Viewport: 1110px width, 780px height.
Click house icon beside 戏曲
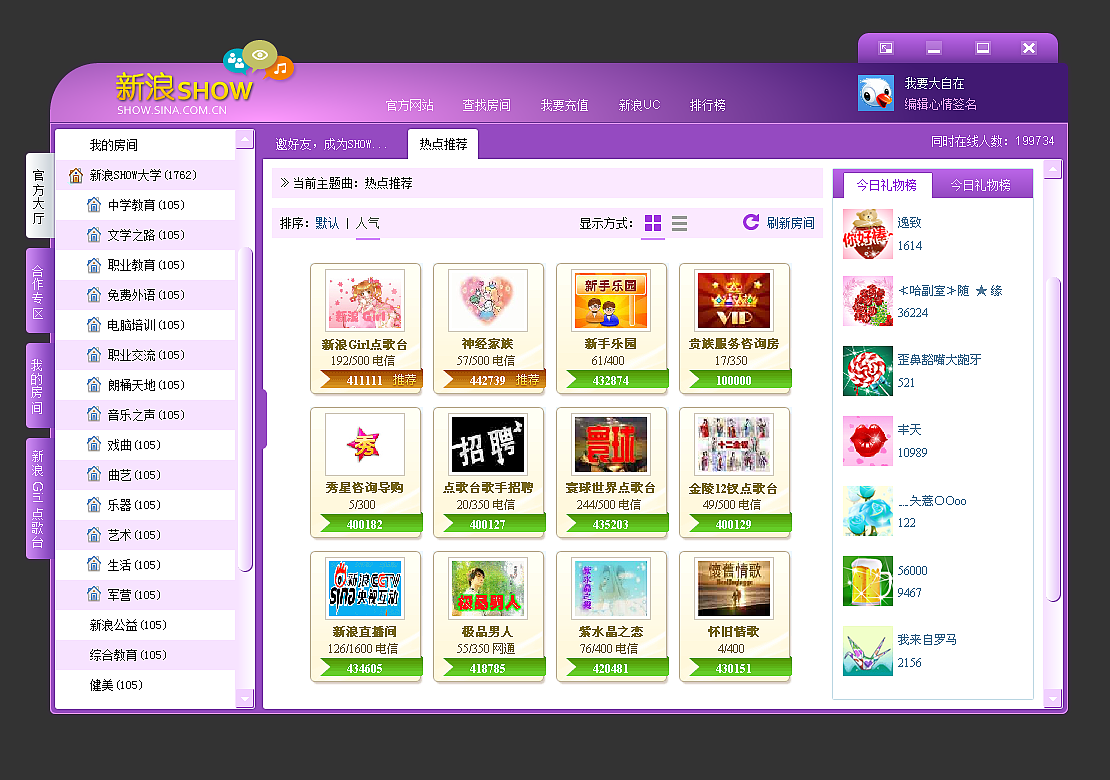point(93,445)
